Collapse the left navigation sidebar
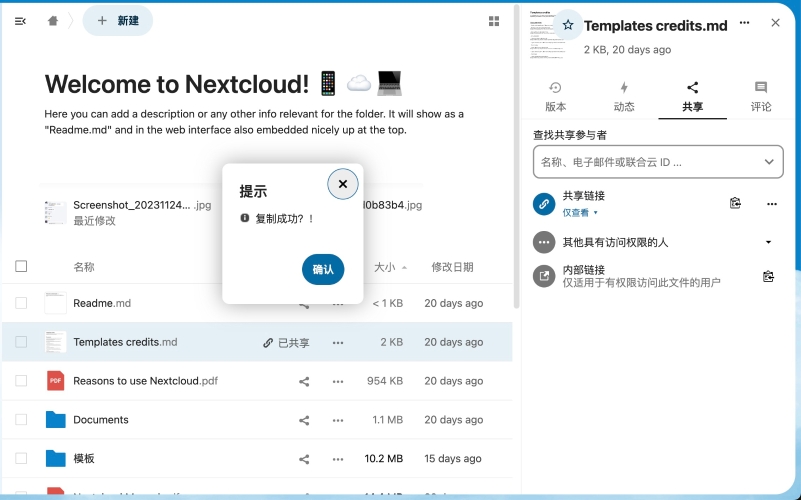 point(20,21)
